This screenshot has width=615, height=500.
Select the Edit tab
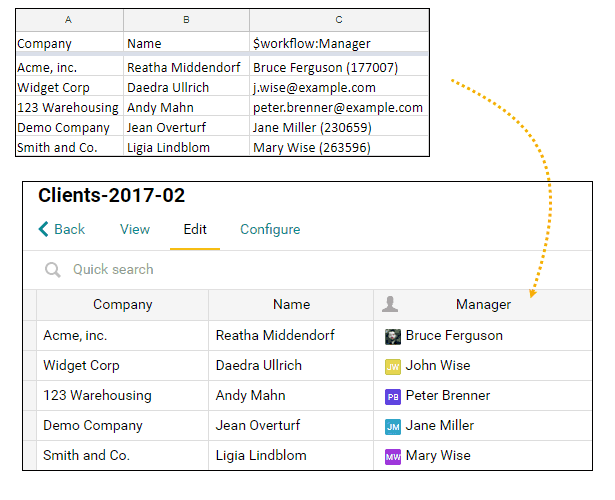(195, 229)
